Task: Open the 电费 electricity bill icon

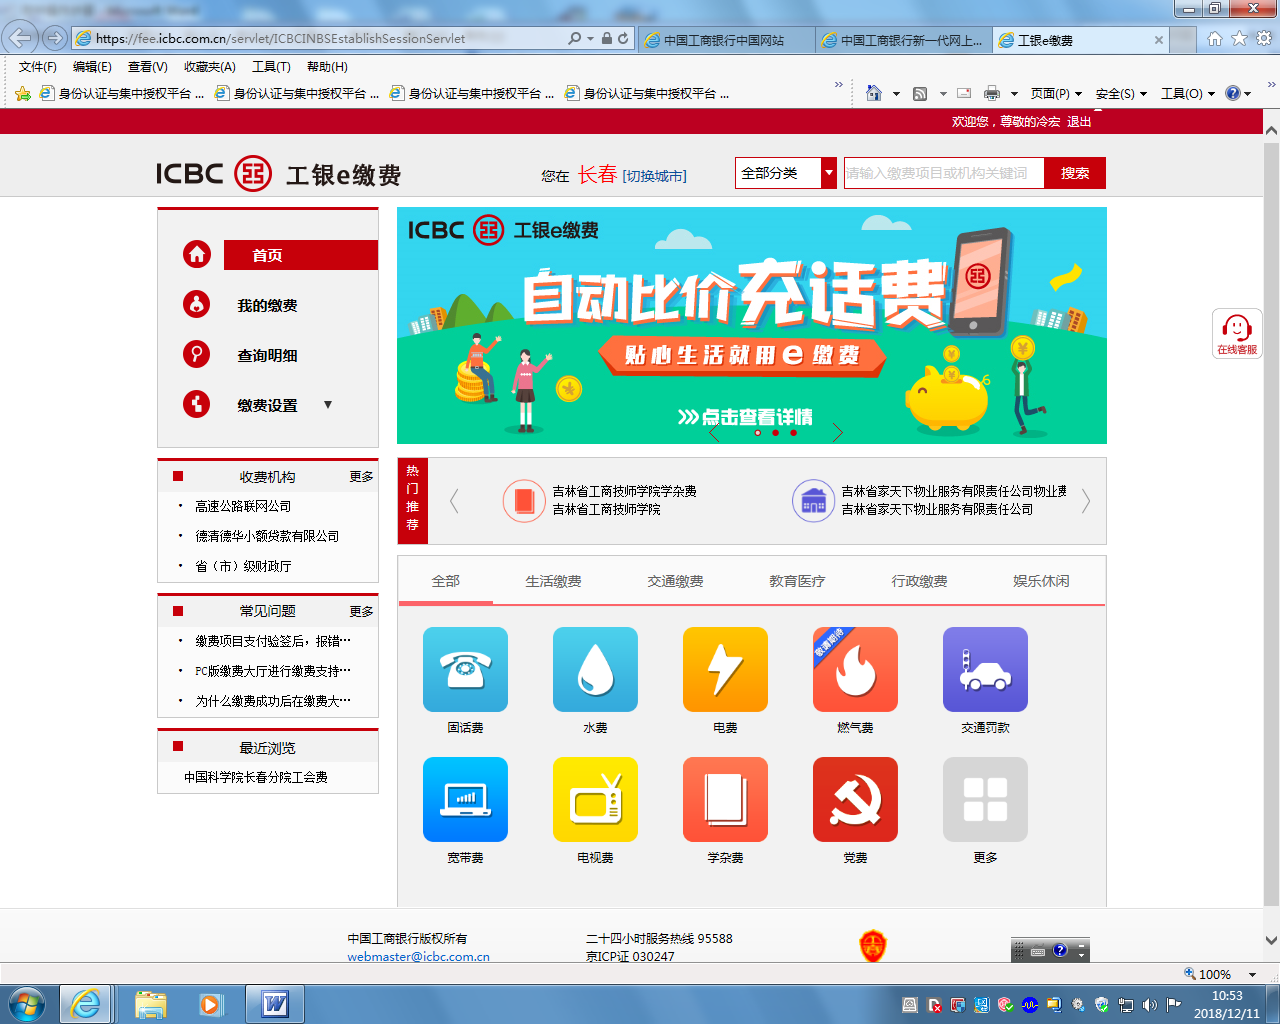Action: click(725, 669)
